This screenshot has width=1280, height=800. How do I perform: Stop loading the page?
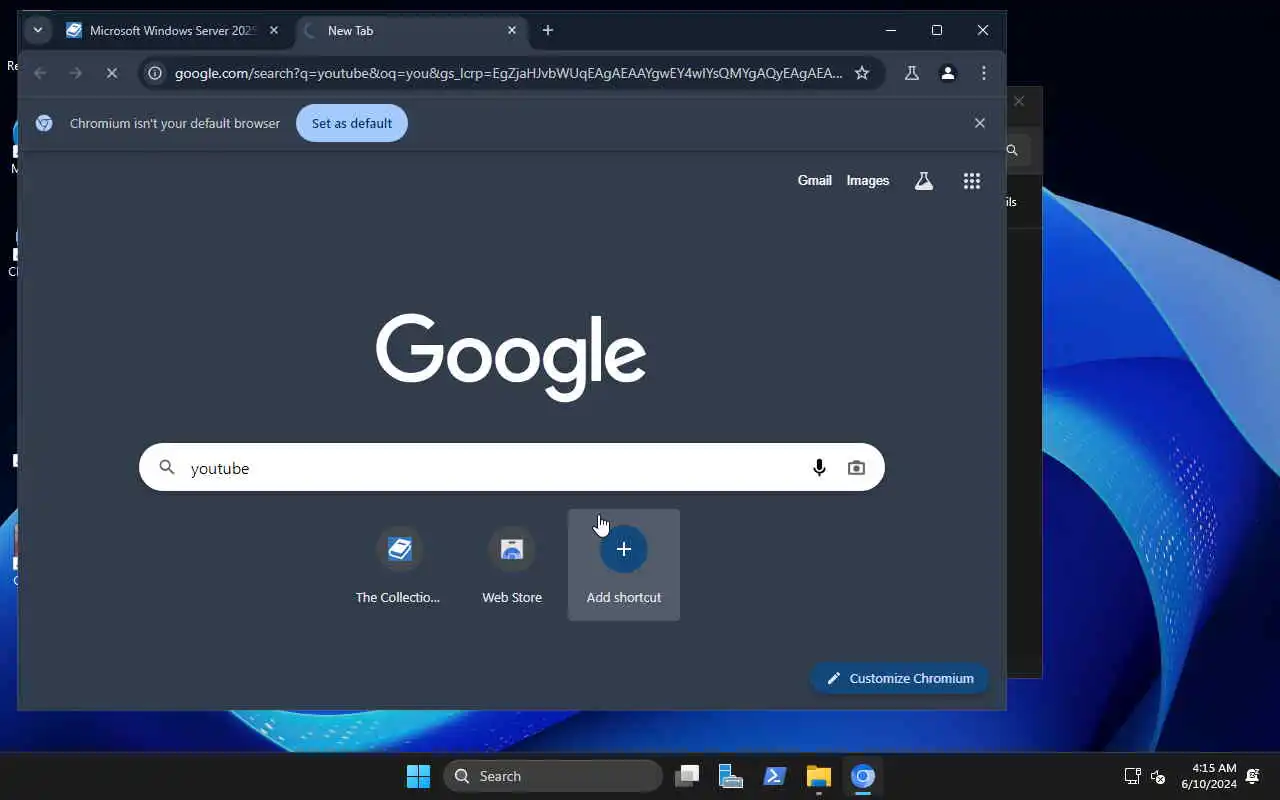click(x=111, y=73)
